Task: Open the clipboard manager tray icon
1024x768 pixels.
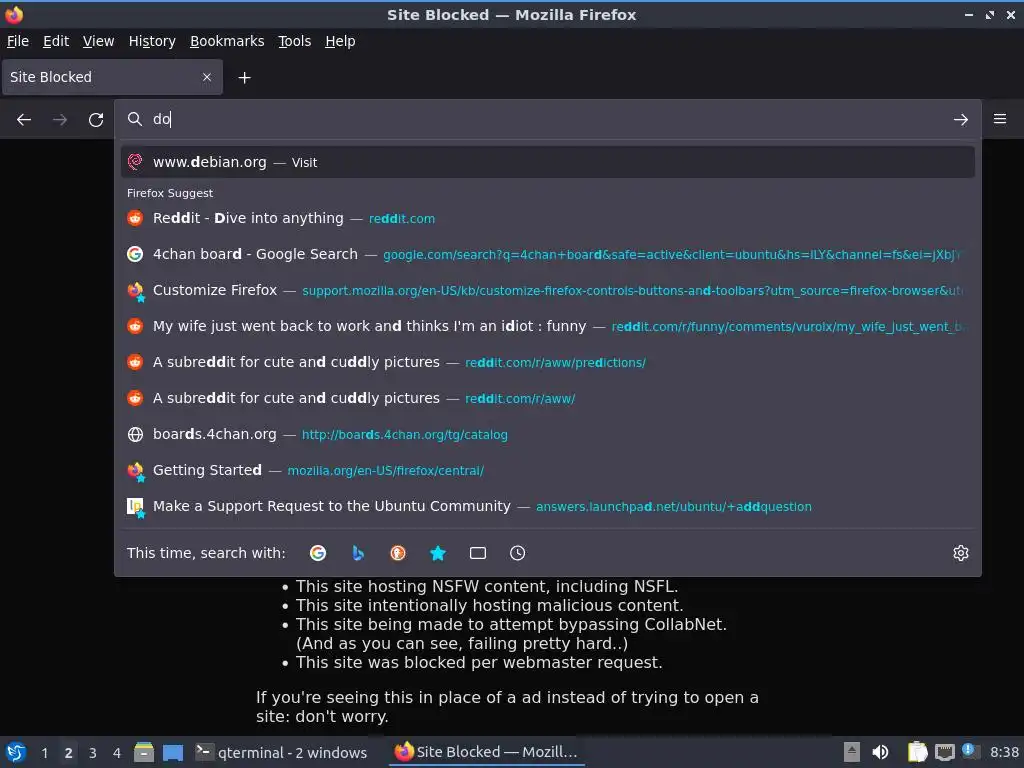Action: tap(918, 752)
